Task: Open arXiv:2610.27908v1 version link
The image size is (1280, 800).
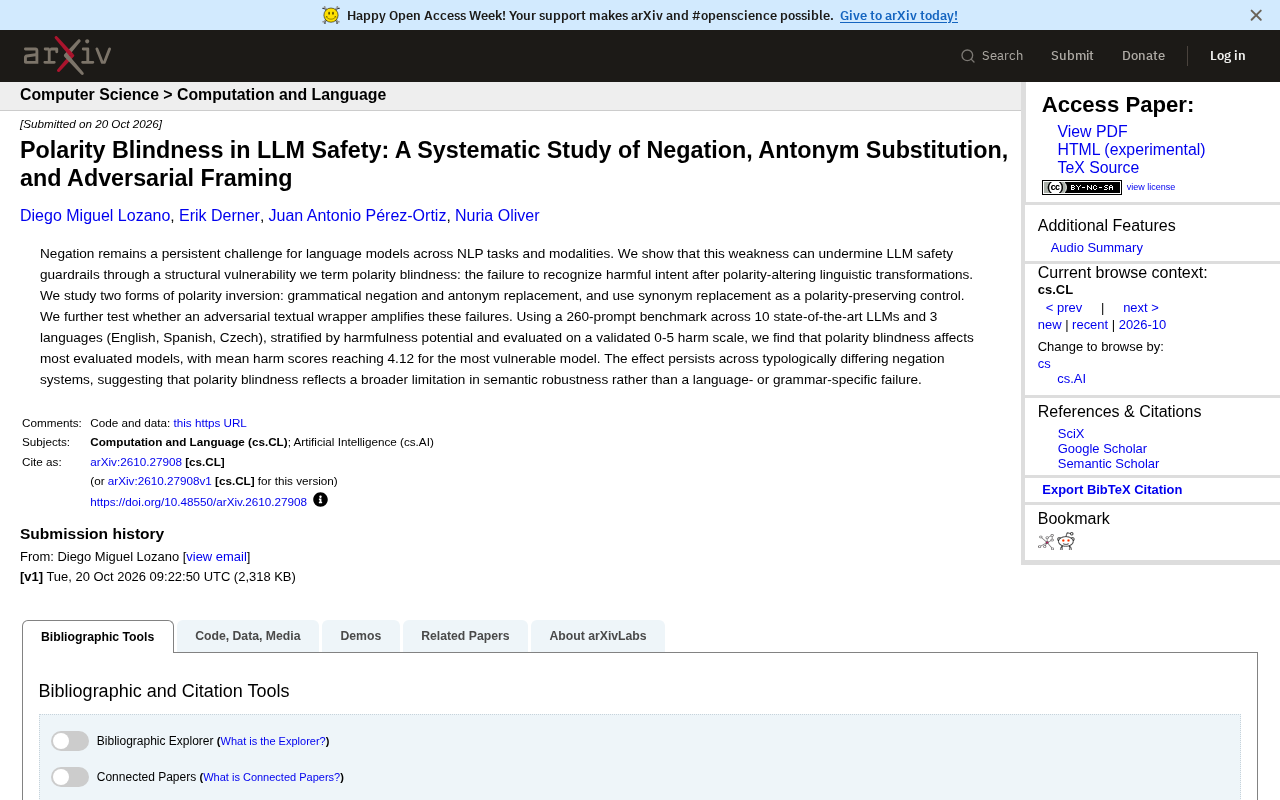Action: tap(160, 481)
